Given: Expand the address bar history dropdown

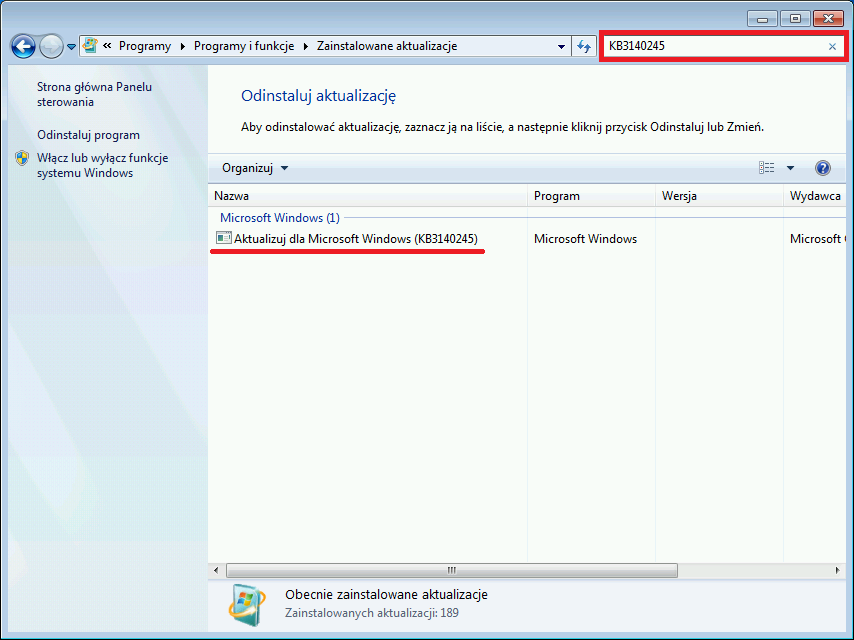Looking at the screenshot, I should tap(561, 46).
